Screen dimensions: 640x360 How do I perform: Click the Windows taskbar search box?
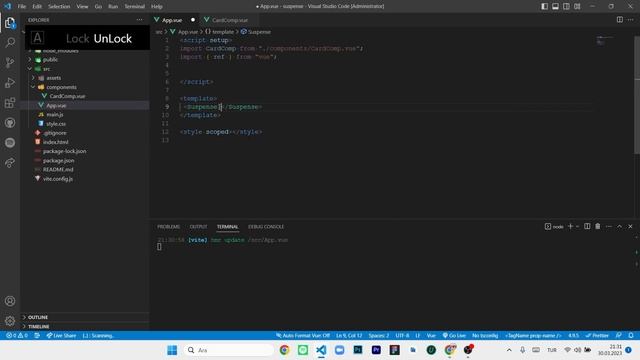tap(229, 350)
